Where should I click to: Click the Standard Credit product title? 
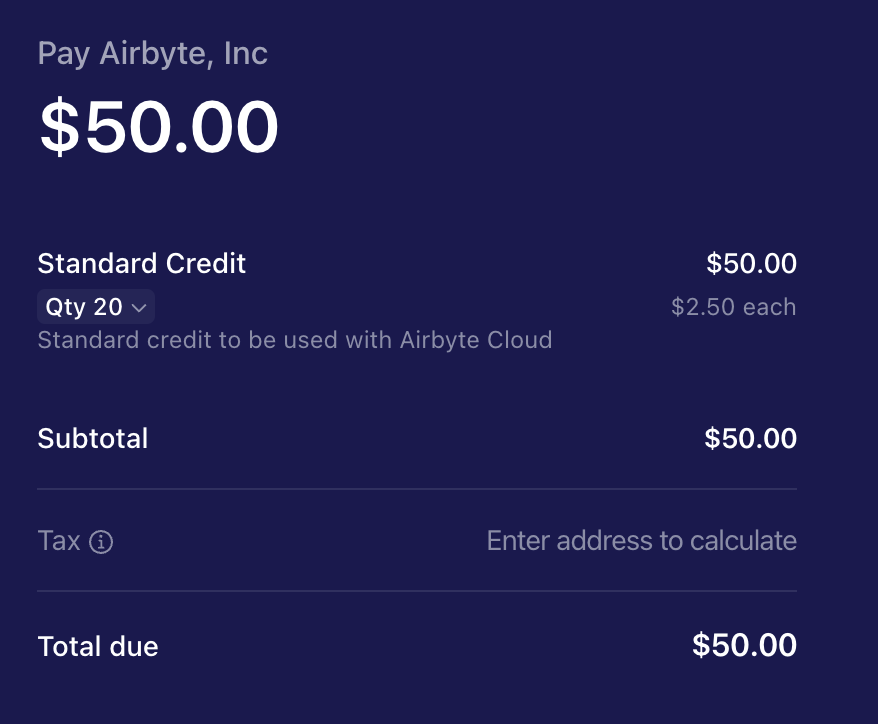[142, 263]
